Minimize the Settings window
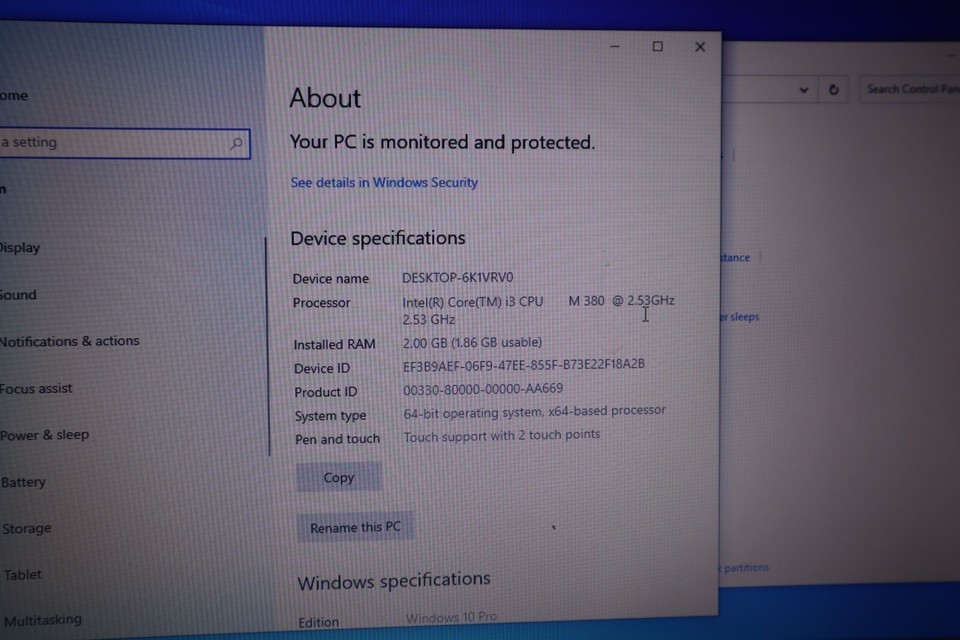 pos(615,47)
